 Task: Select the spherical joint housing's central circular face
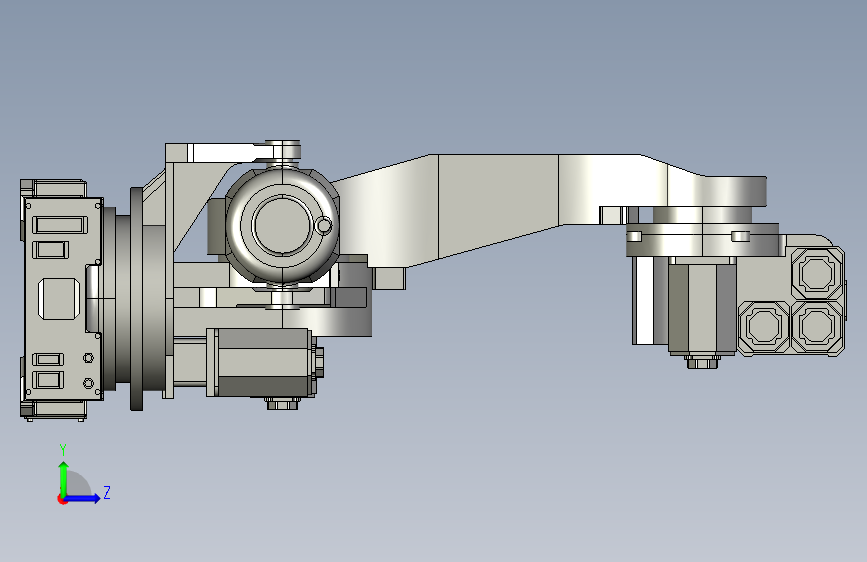pos(282,225)
